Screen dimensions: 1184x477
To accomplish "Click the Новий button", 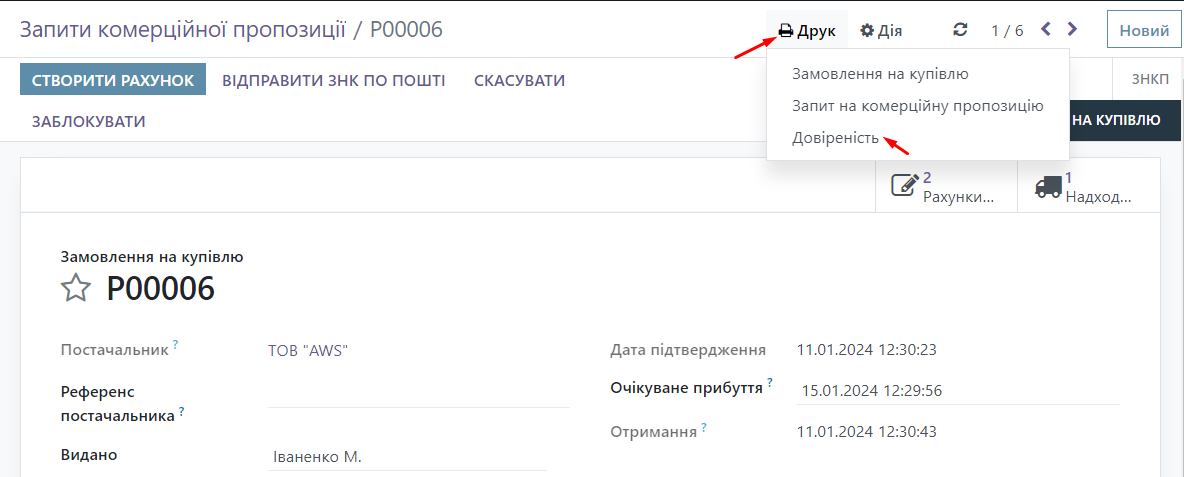I will (x=1144, y=30).
